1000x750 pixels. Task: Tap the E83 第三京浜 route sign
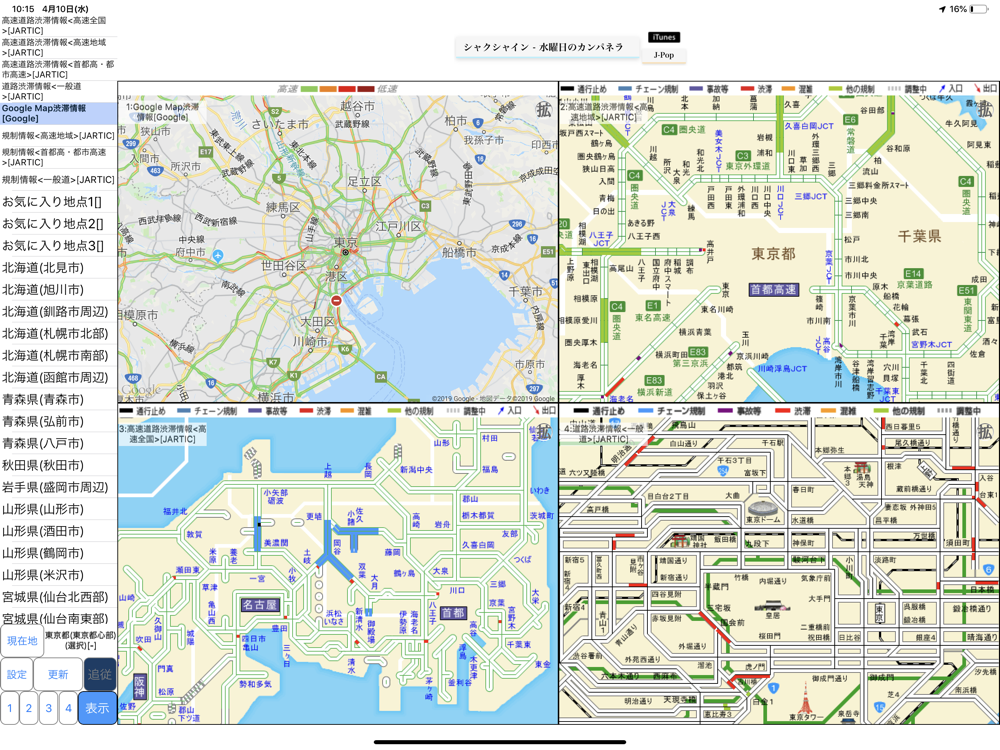[x=698, y=352]
